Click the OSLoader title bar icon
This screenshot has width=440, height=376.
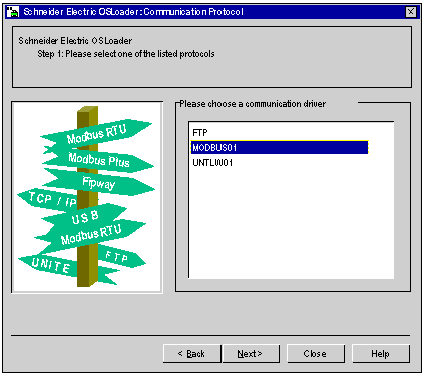tap(13, 12)
